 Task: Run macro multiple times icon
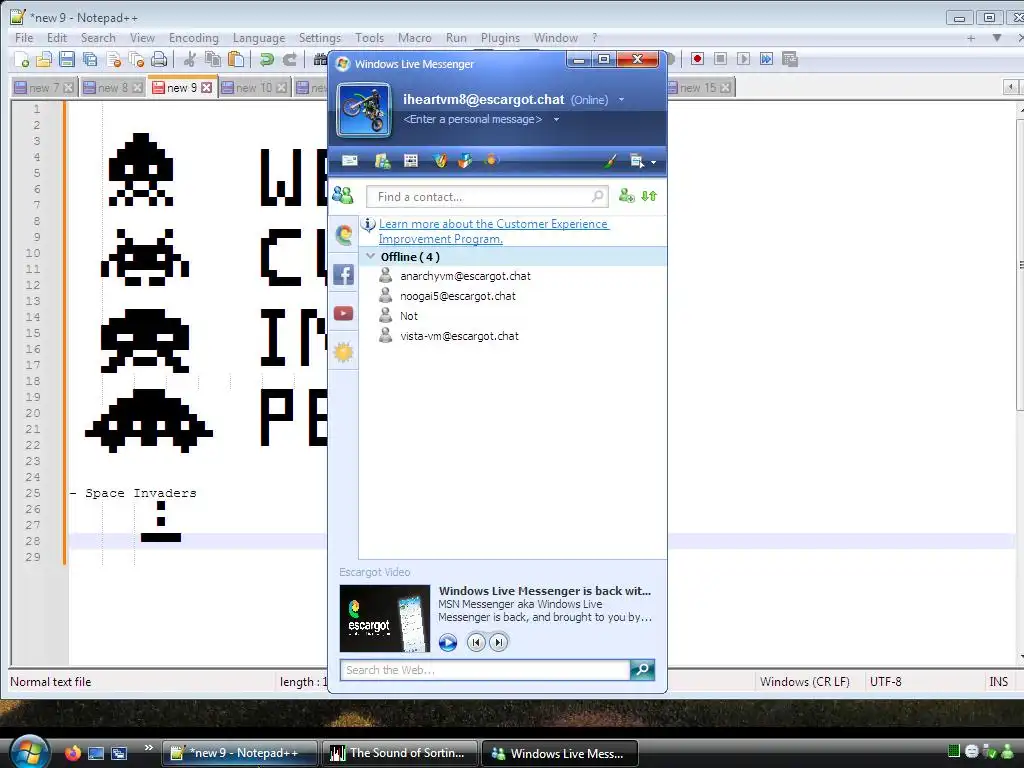pos(766,59)
